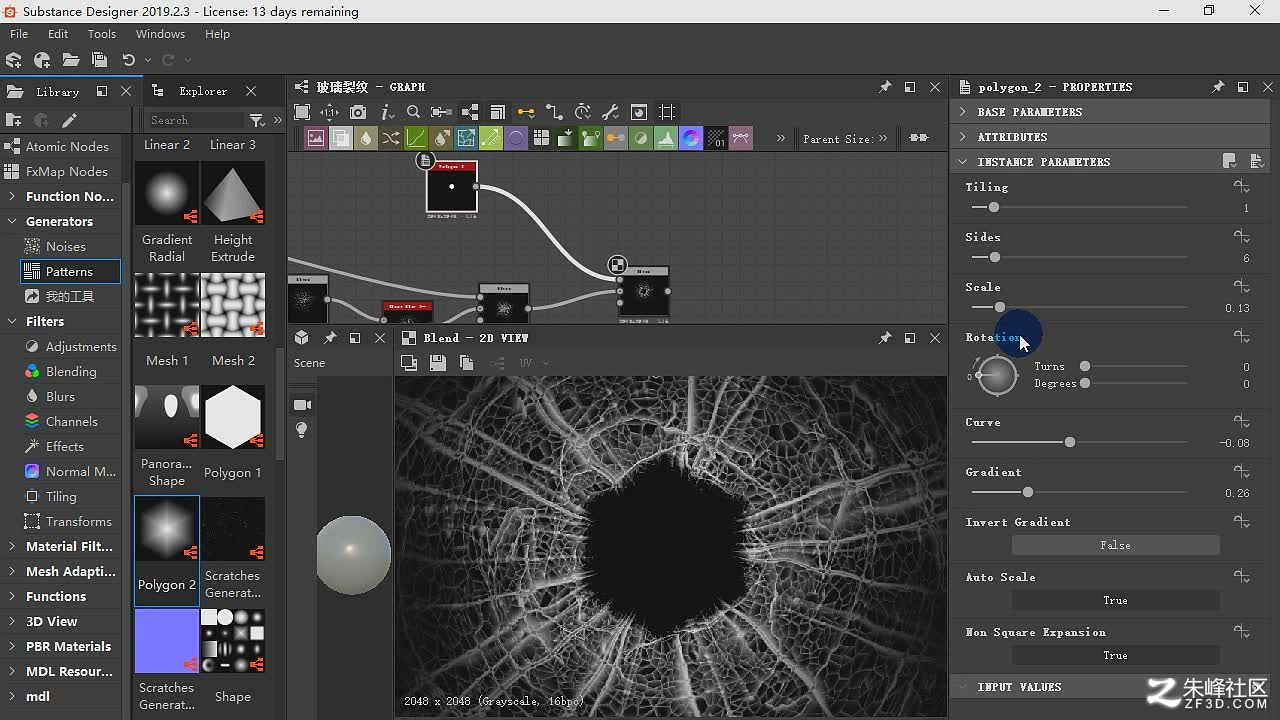
Task: Add a Pixel Processor node (01 icon)
Action: tap(716, 138)
